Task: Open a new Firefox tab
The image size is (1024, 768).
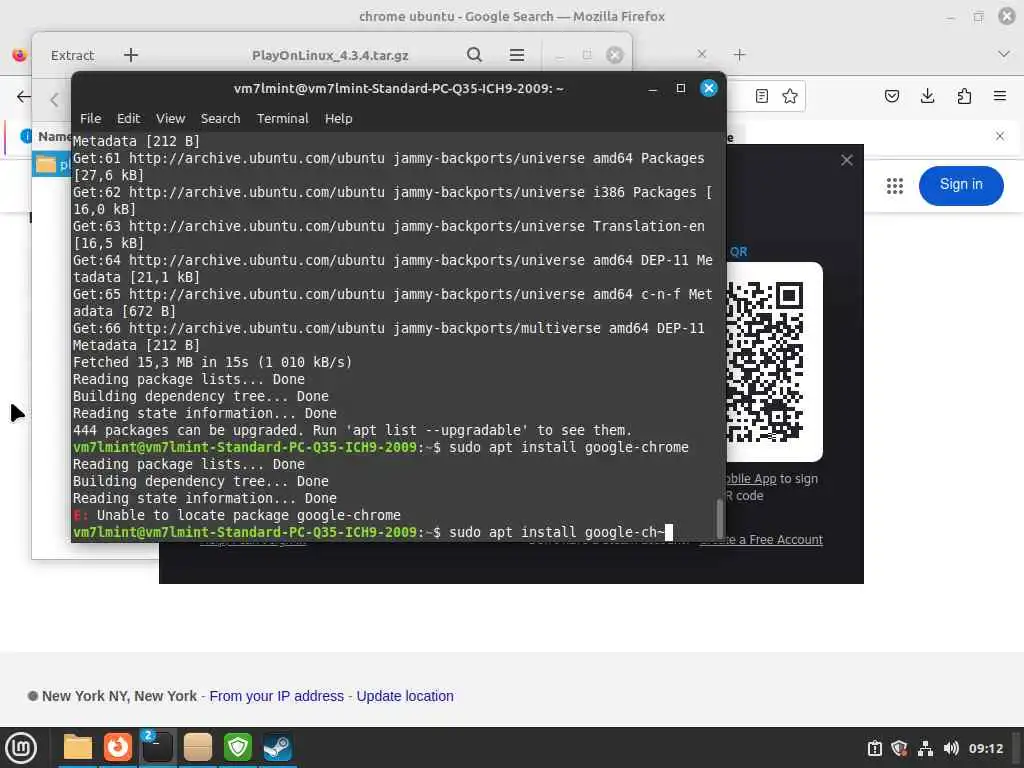Action: pyautogui.click(x=739, y=55)
